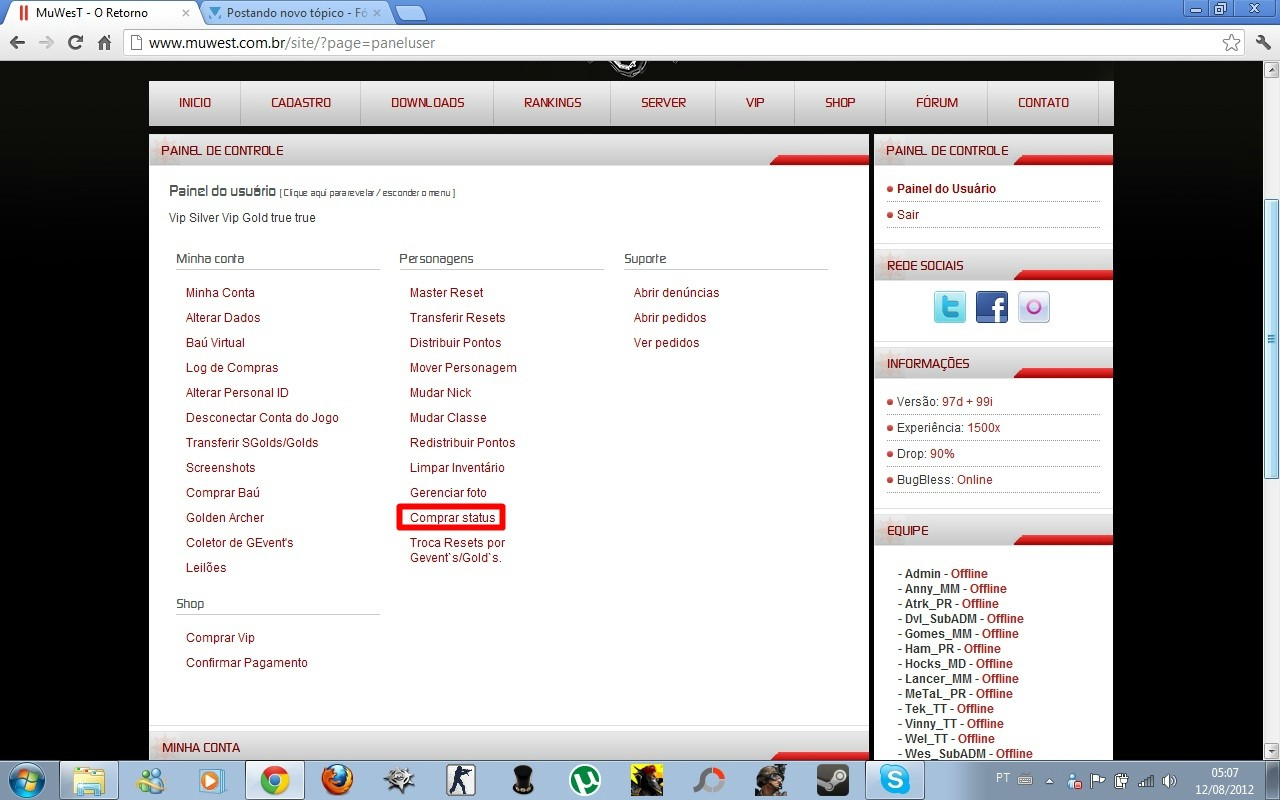Screen dimensions: 1280x800
Task: Click Limpar Inventário link
Action: point(457,468)
